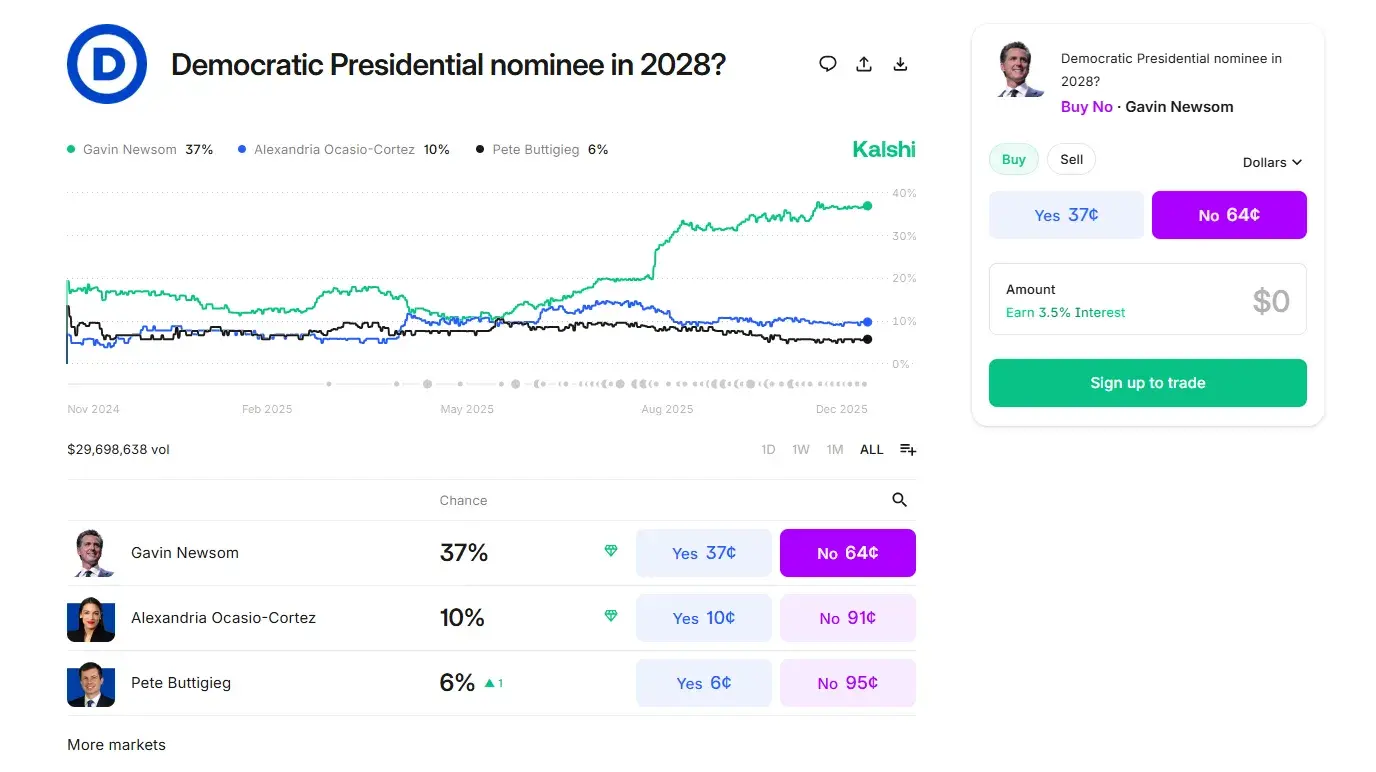Switch chart timeframe to 1W
Viewport: 1376px width, 772px height.
800,449
